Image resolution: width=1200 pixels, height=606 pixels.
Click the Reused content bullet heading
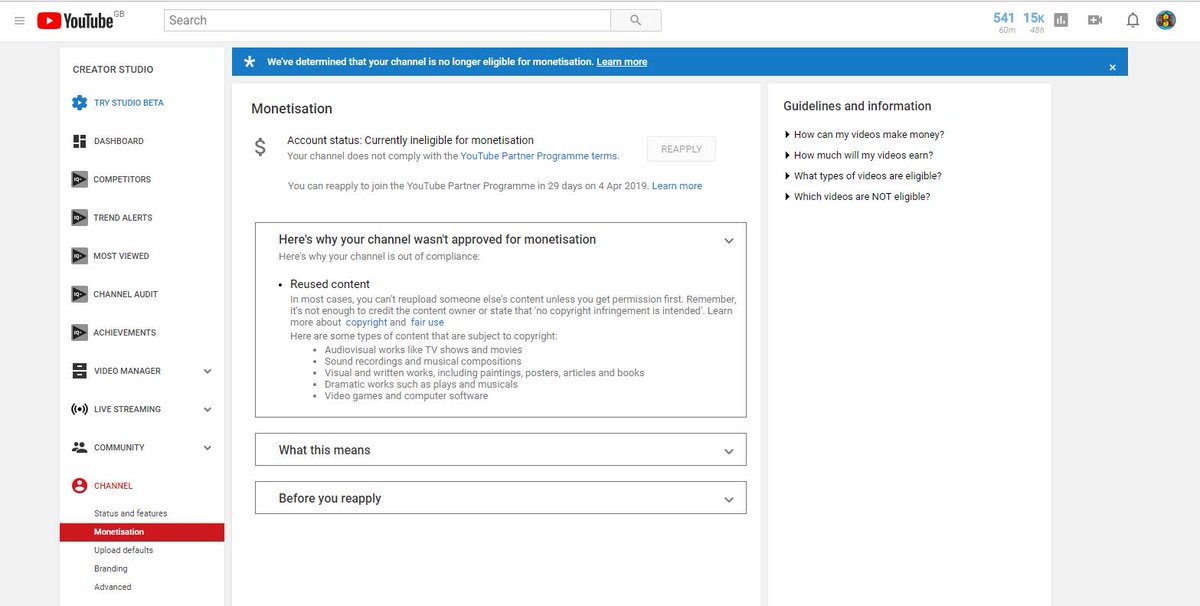330,284
